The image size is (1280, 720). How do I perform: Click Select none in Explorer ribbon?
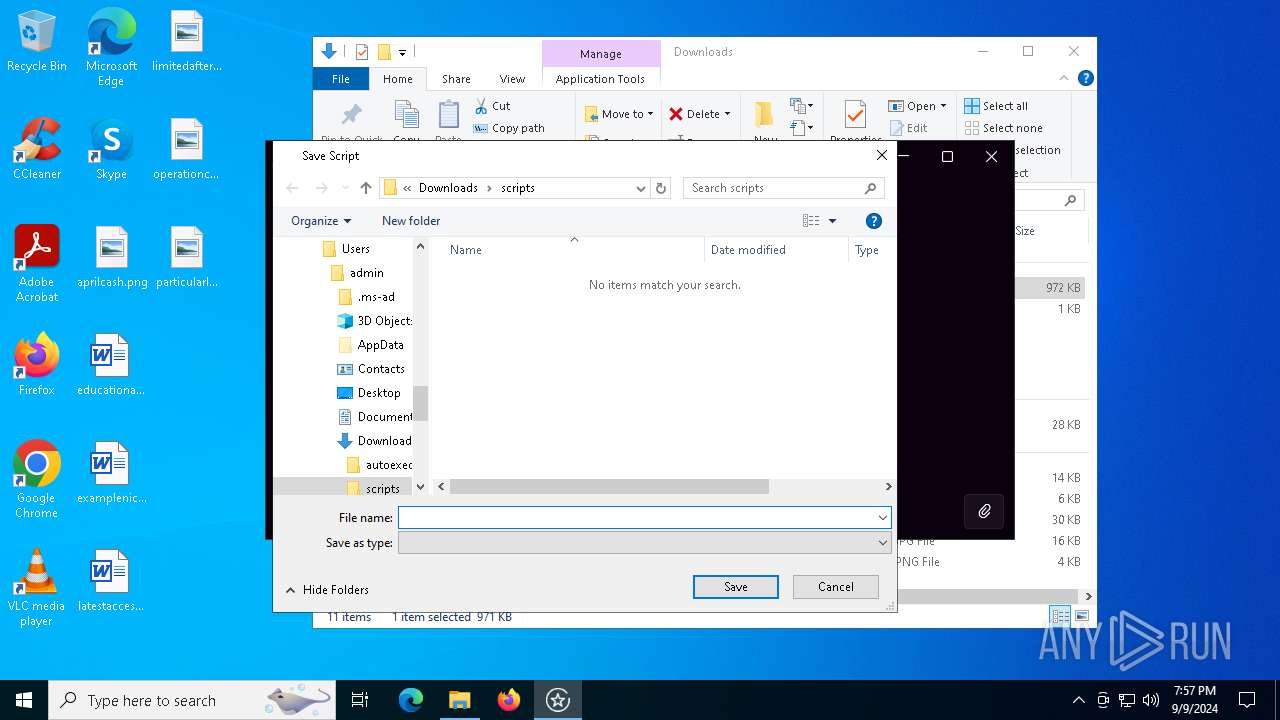[x=1003, y=128]
